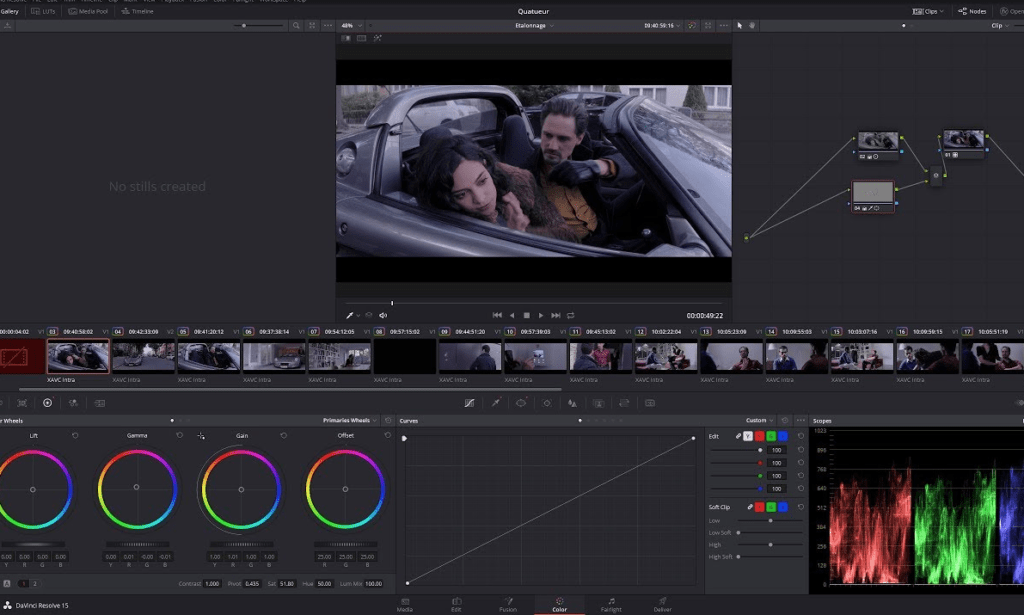The image size is (1024, 615).
Task: Reset the Gain color wheel
Action: point(283,435)
